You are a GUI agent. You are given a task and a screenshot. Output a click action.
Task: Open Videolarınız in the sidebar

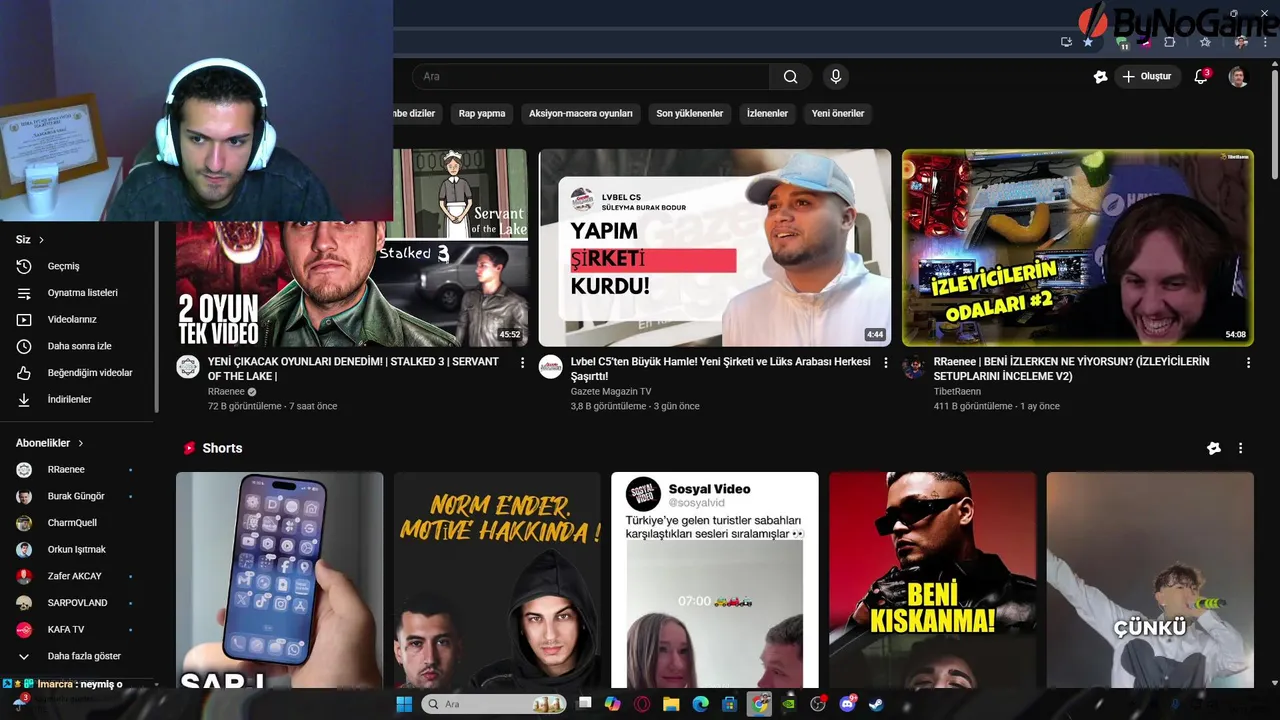point(78,319)
